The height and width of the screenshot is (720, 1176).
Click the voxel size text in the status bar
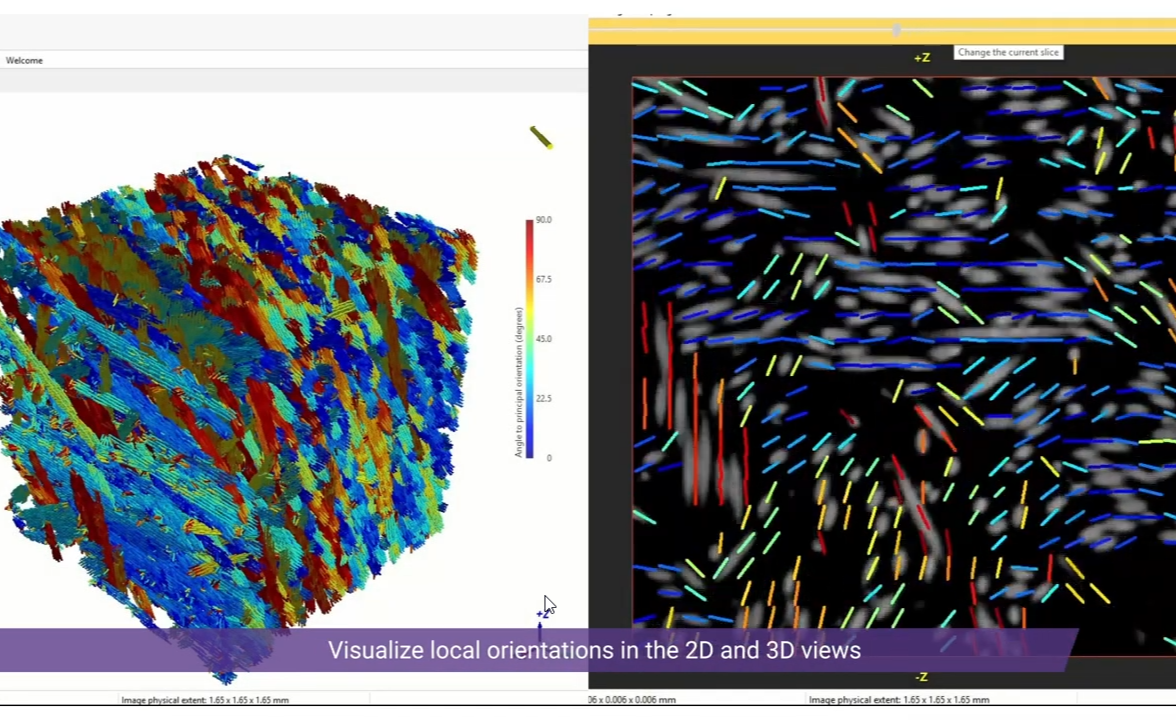pyautogui.click(x=632, y=700)
